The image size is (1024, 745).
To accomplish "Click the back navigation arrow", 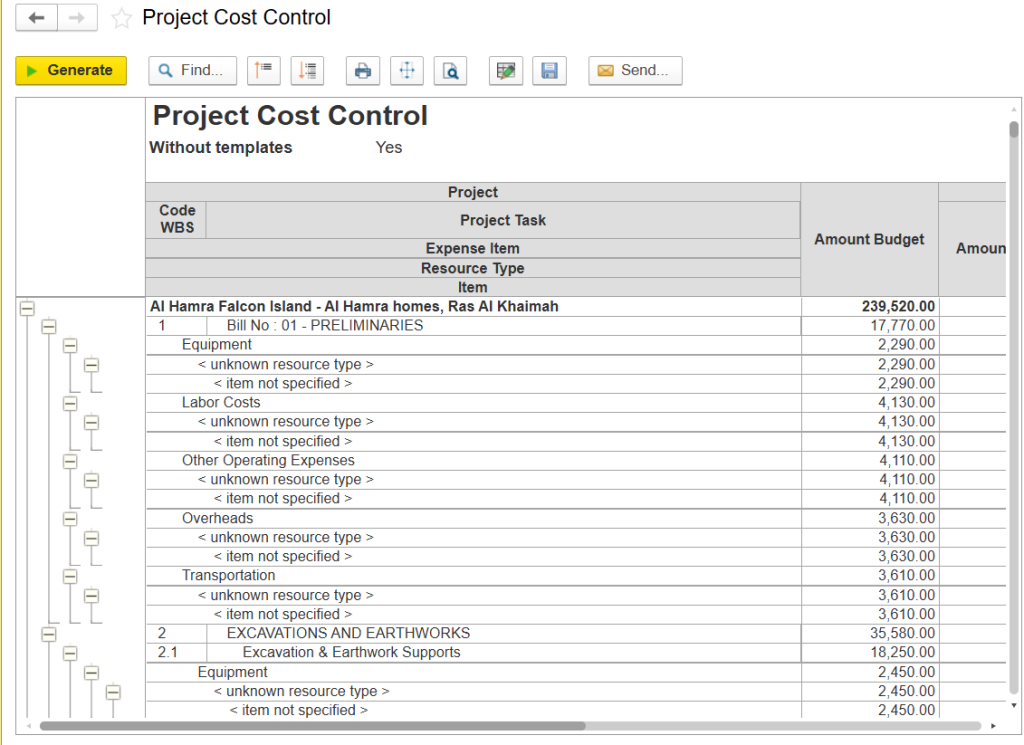I will pos(36,17).
